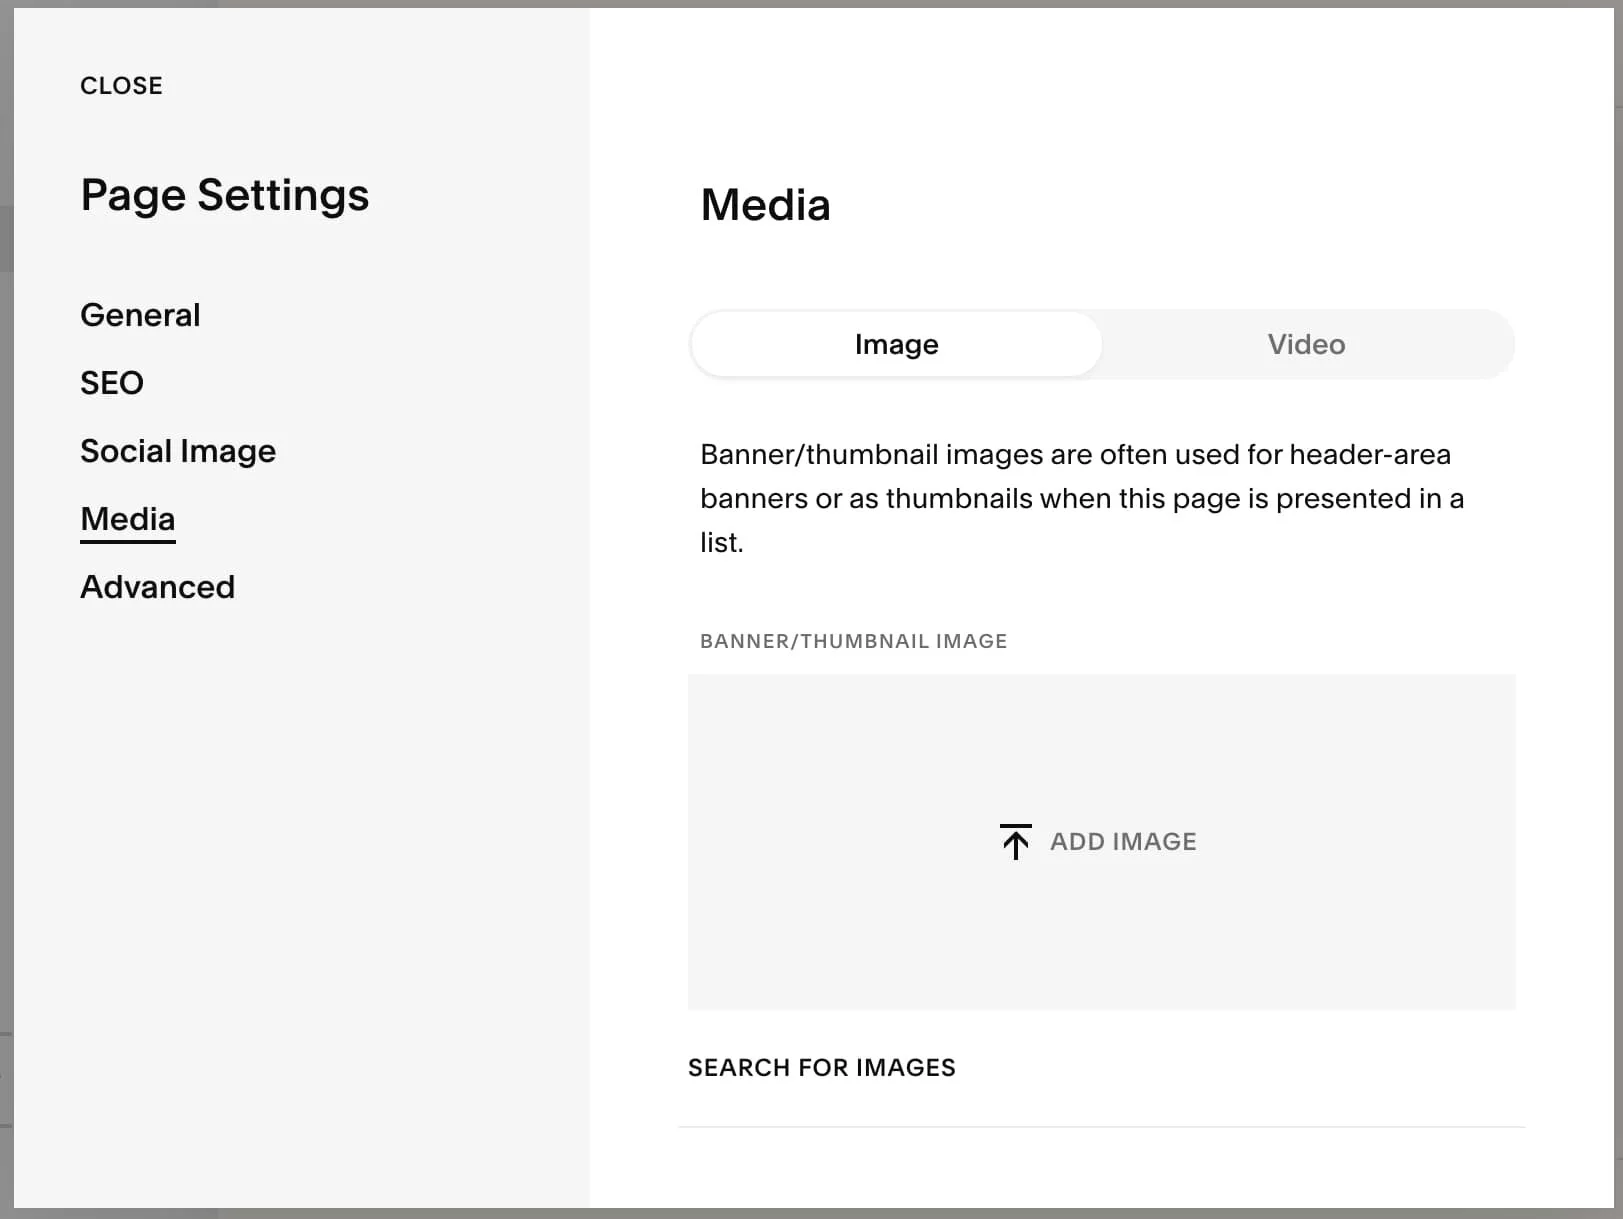Select the Image/Video segmented toggle on Video
Viewport: 1623px width, 1219px height.
pos(1306,343)
